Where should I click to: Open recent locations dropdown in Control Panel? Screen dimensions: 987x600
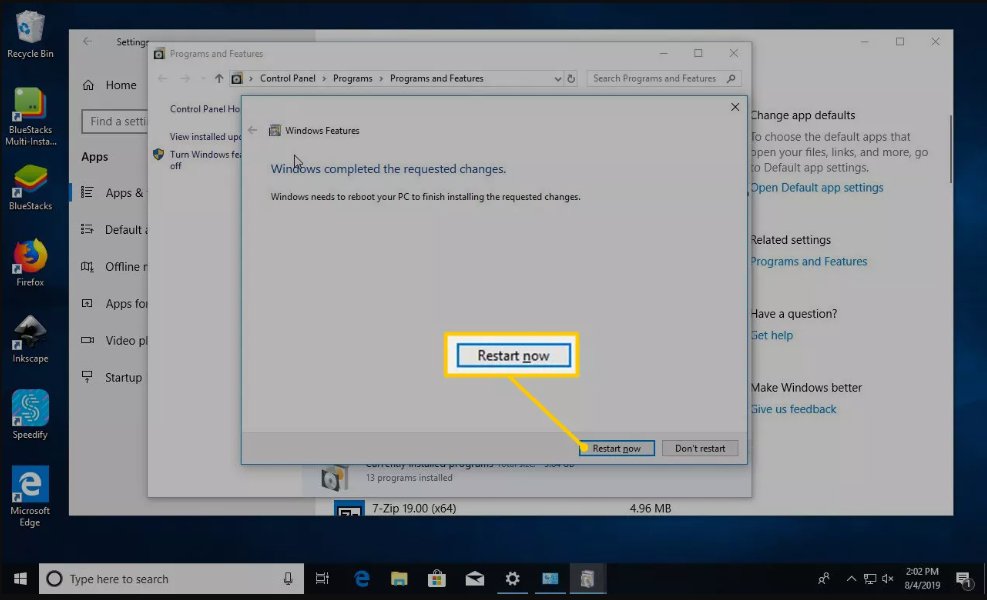click(202, 79)
